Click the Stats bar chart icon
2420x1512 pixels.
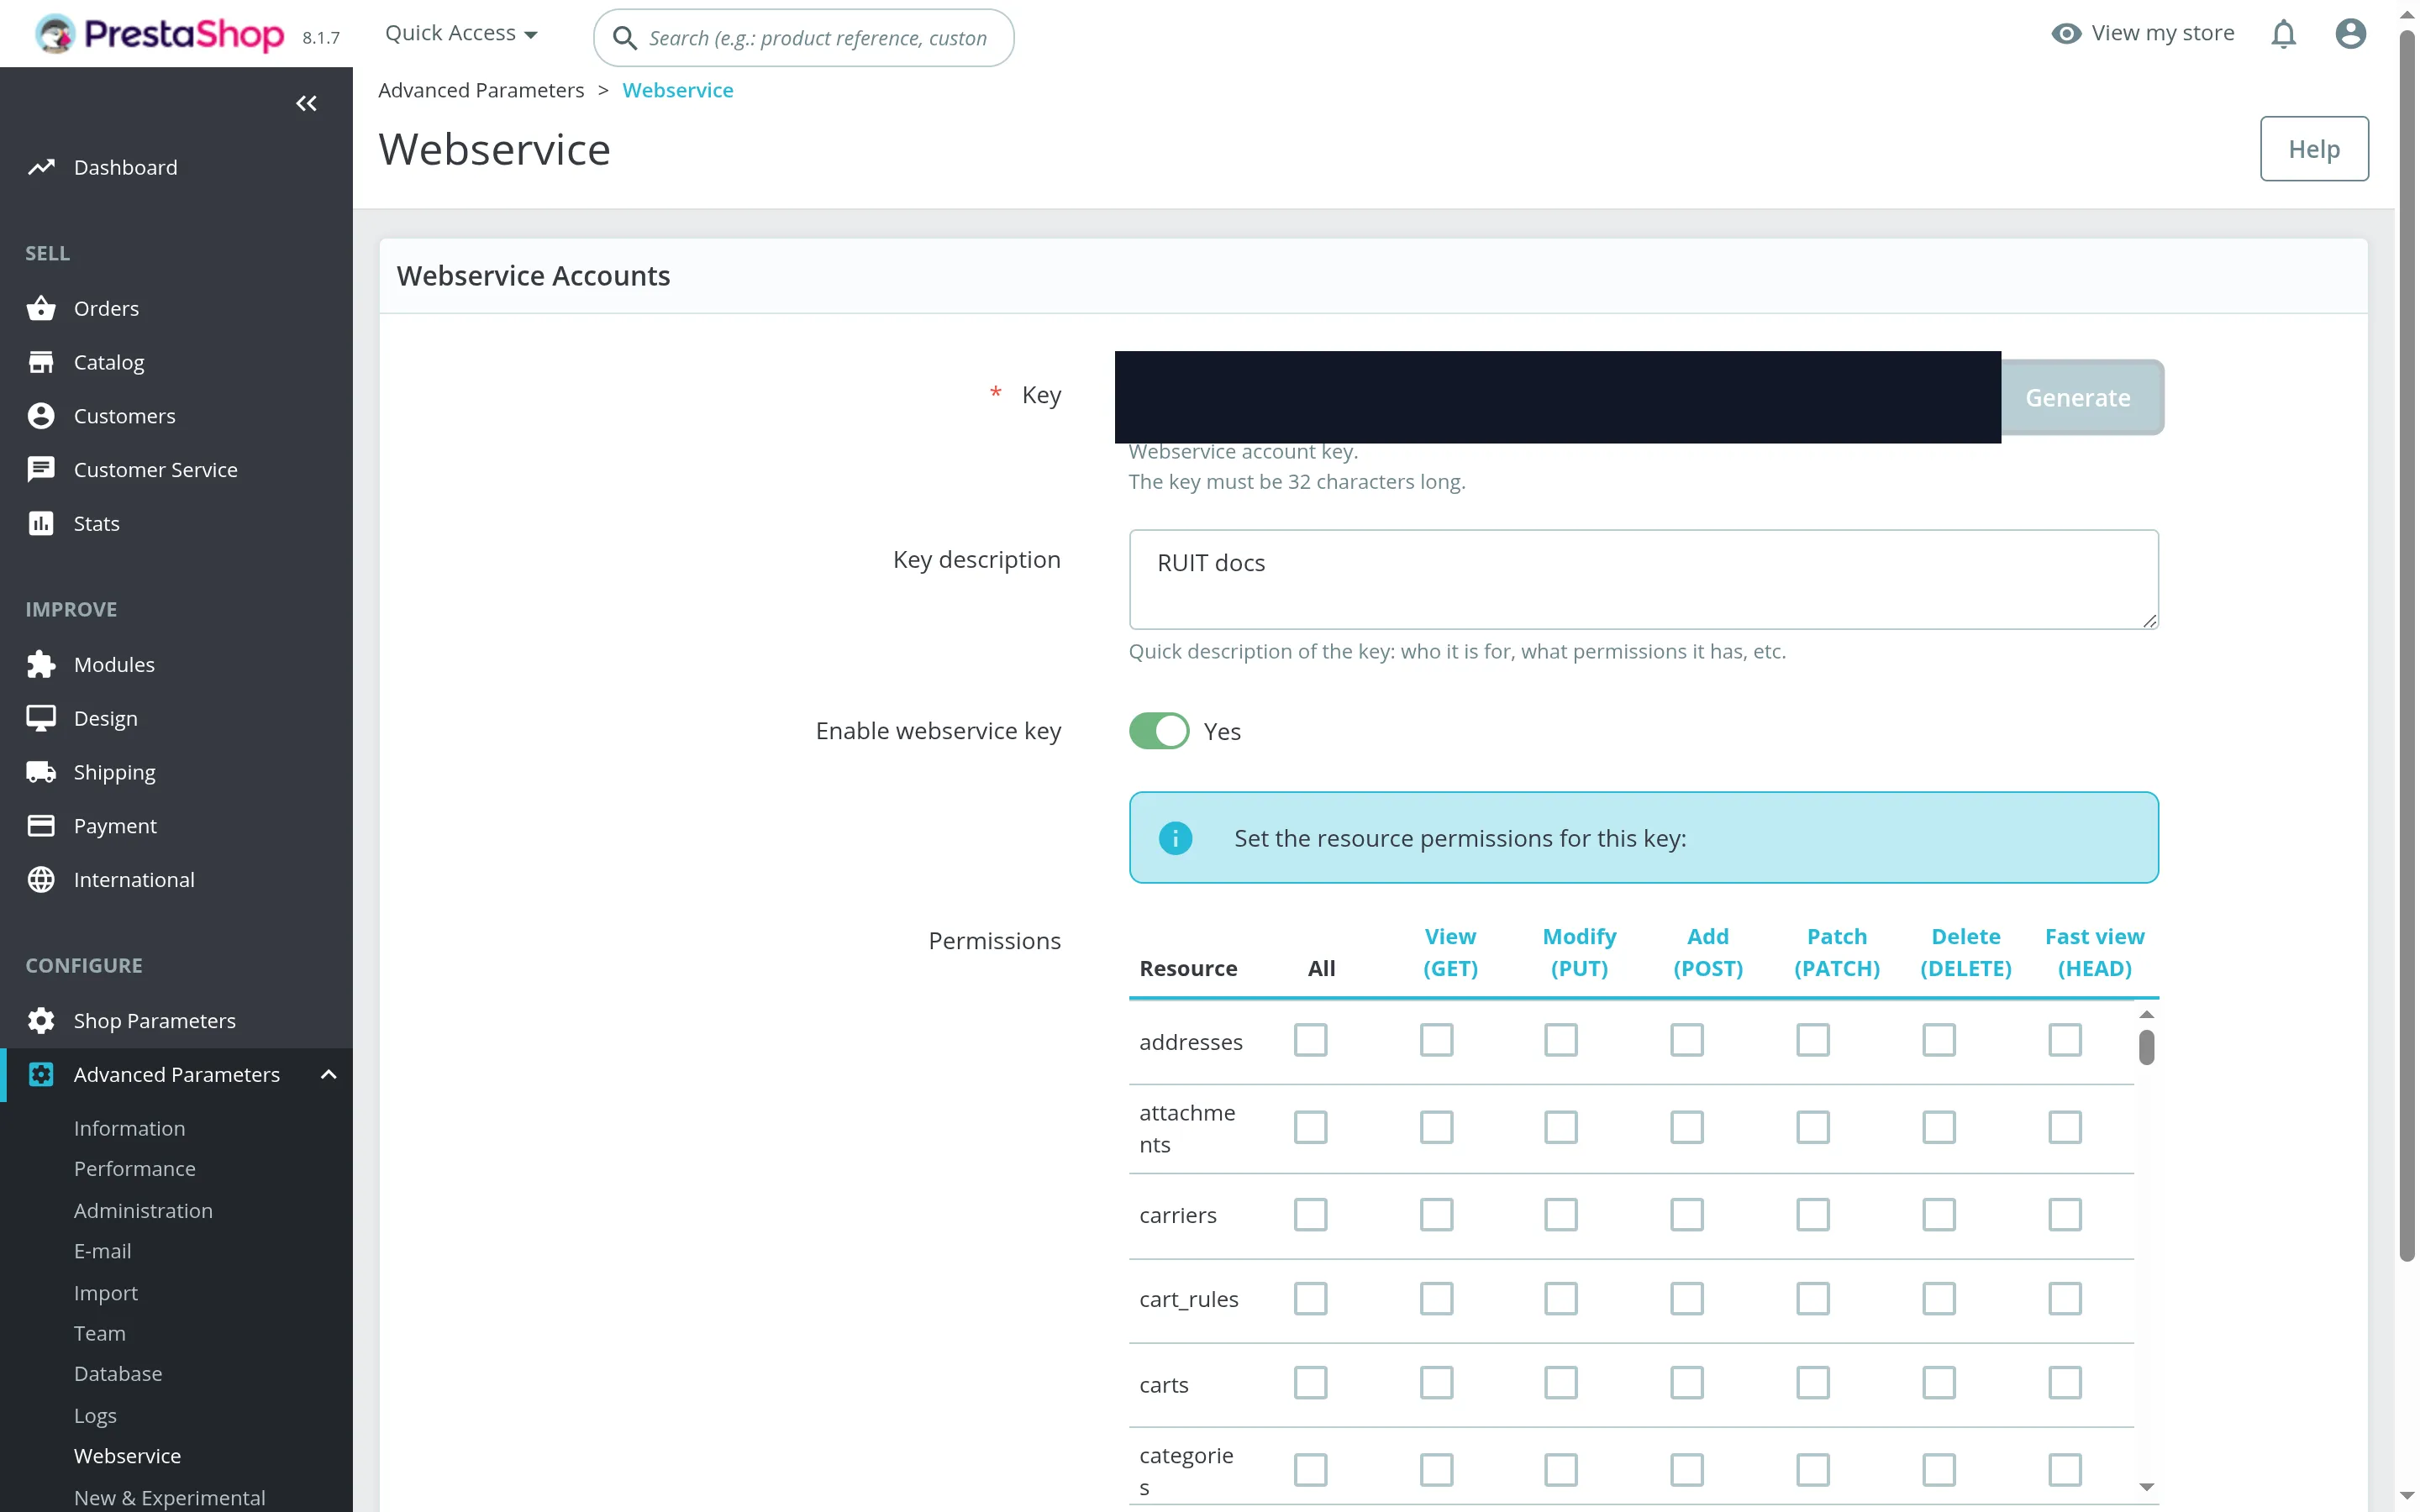click(x=41, y=523)
